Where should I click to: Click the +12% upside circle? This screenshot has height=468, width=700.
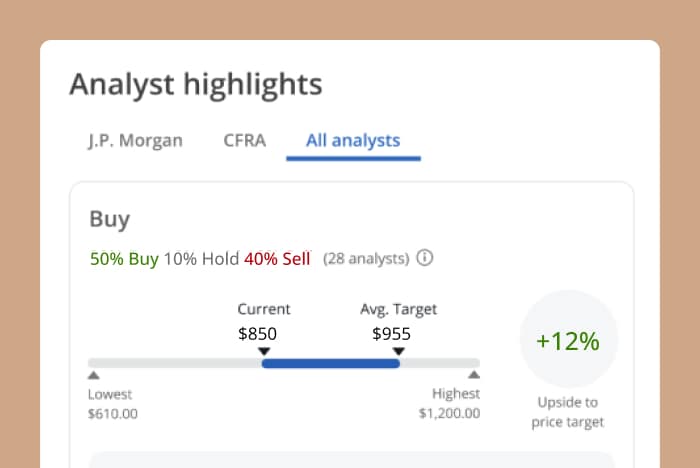[x=568, y=341]
